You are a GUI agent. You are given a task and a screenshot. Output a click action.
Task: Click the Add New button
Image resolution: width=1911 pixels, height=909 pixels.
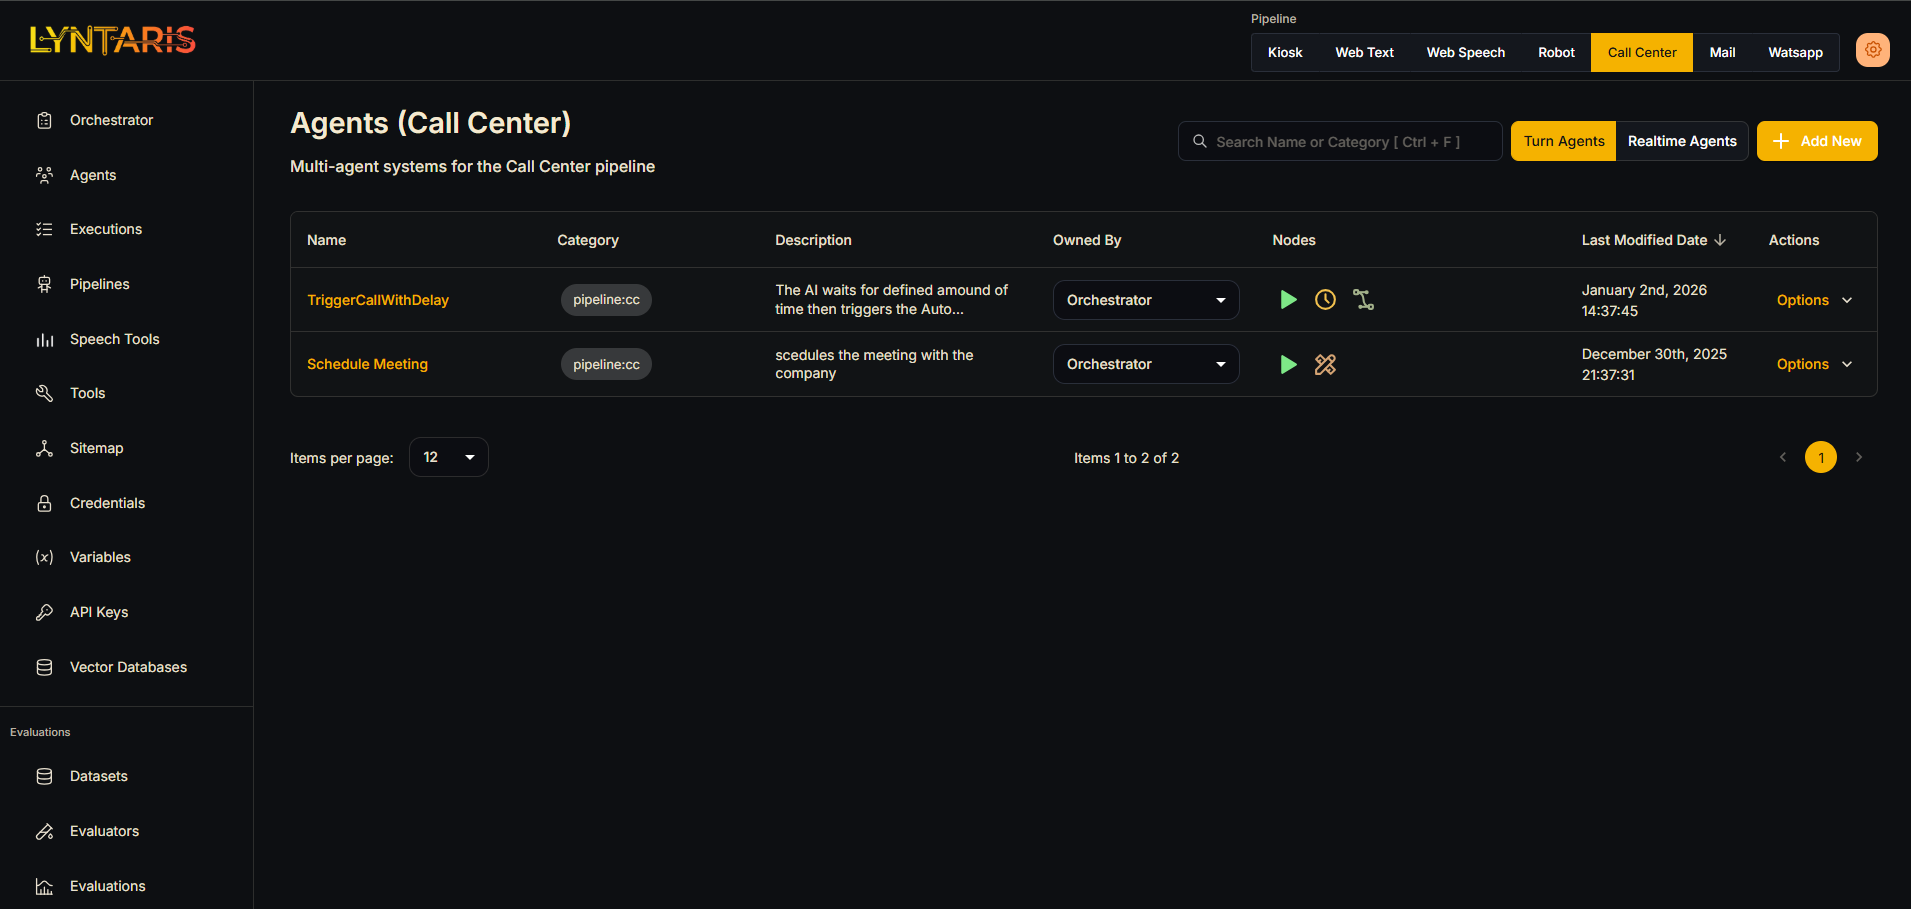(x=1816, y=141)
